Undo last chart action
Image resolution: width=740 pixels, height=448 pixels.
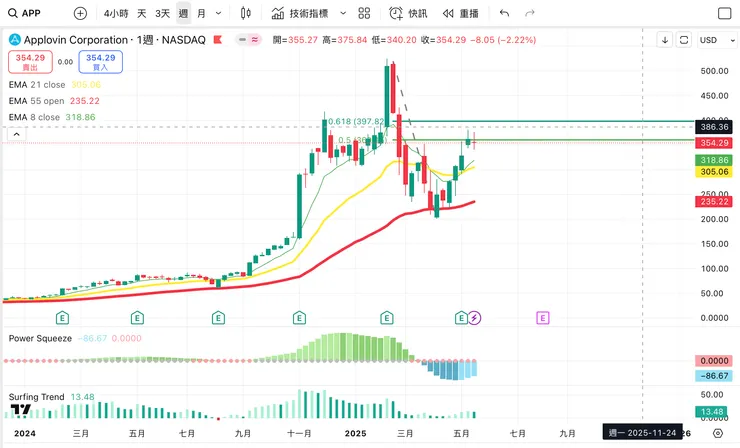[505, 13]
